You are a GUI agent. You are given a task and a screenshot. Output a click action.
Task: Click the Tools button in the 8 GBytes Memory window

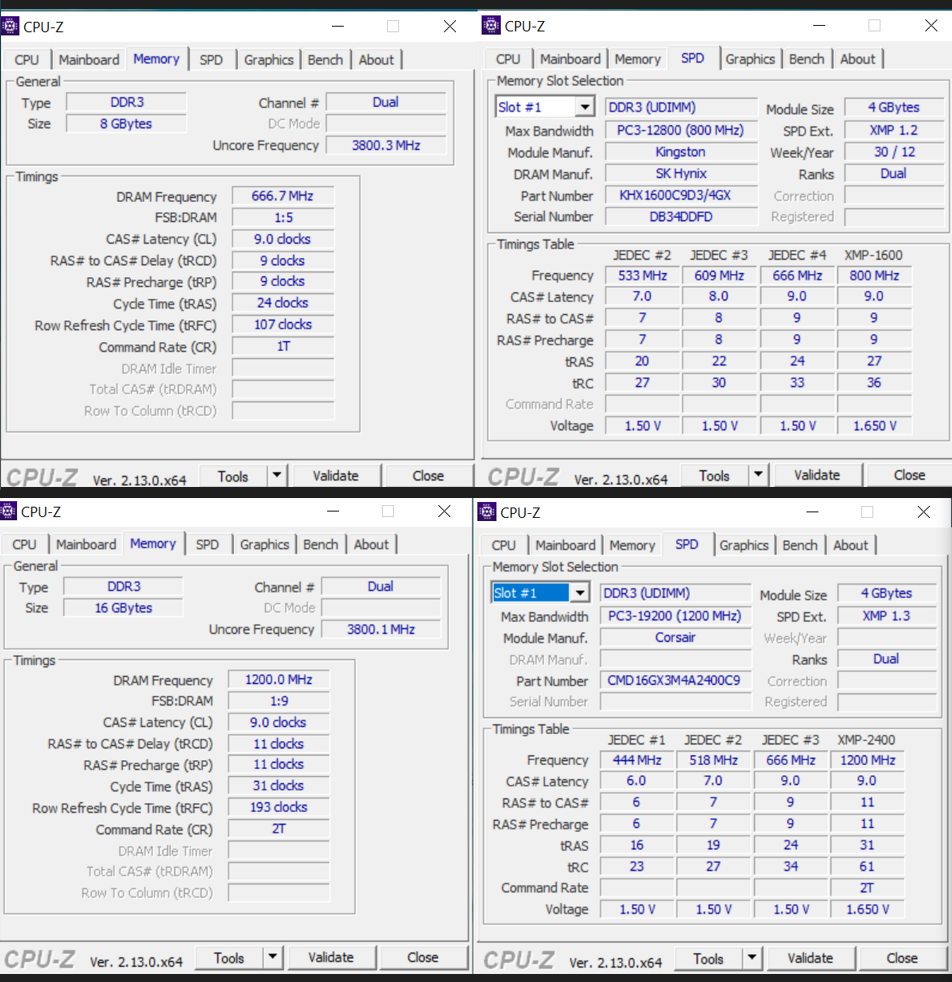point(233,477)
